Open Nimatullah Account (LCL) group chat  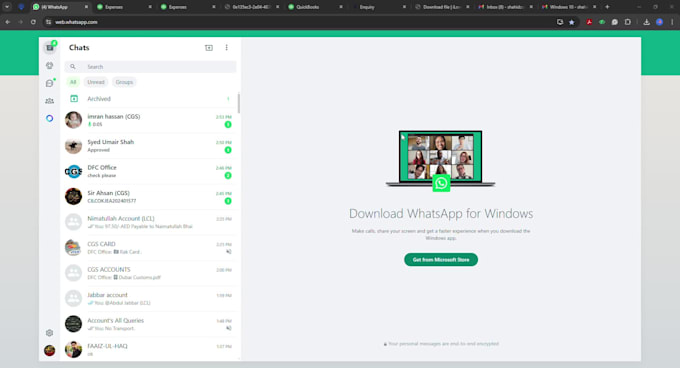(150, 222)
